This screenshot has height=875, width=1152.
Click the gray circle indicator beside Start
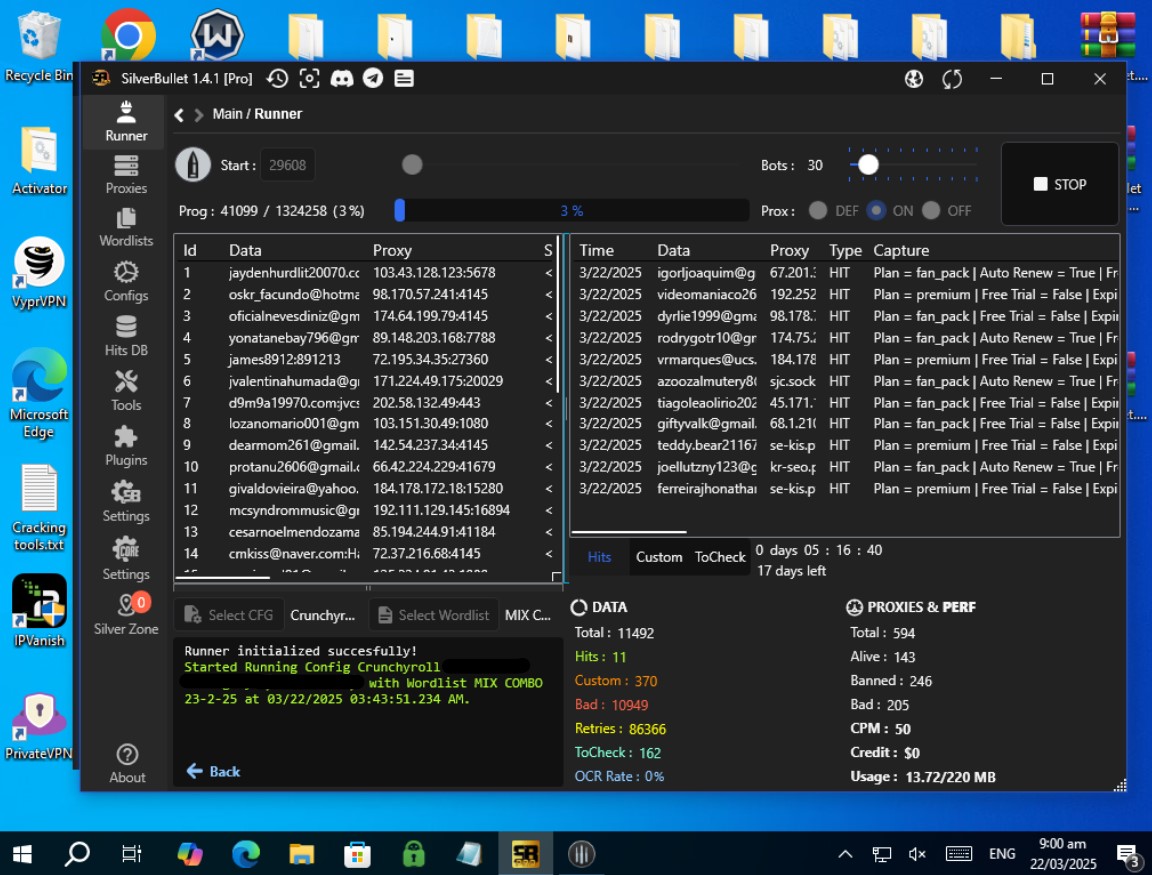[x=412, y=165]
